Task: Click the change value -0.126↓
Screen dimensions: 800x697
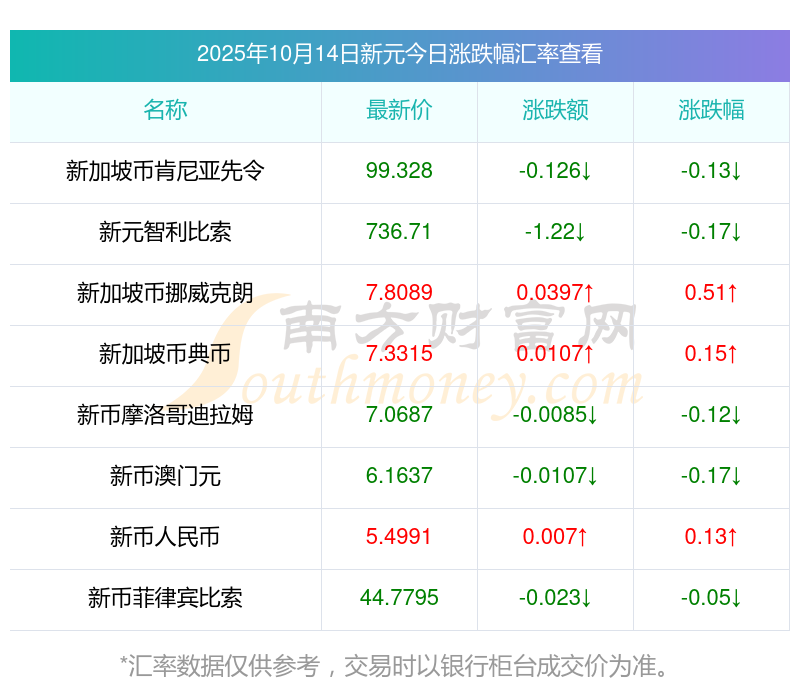Action: pyautogui.click(x=555, y=171)
